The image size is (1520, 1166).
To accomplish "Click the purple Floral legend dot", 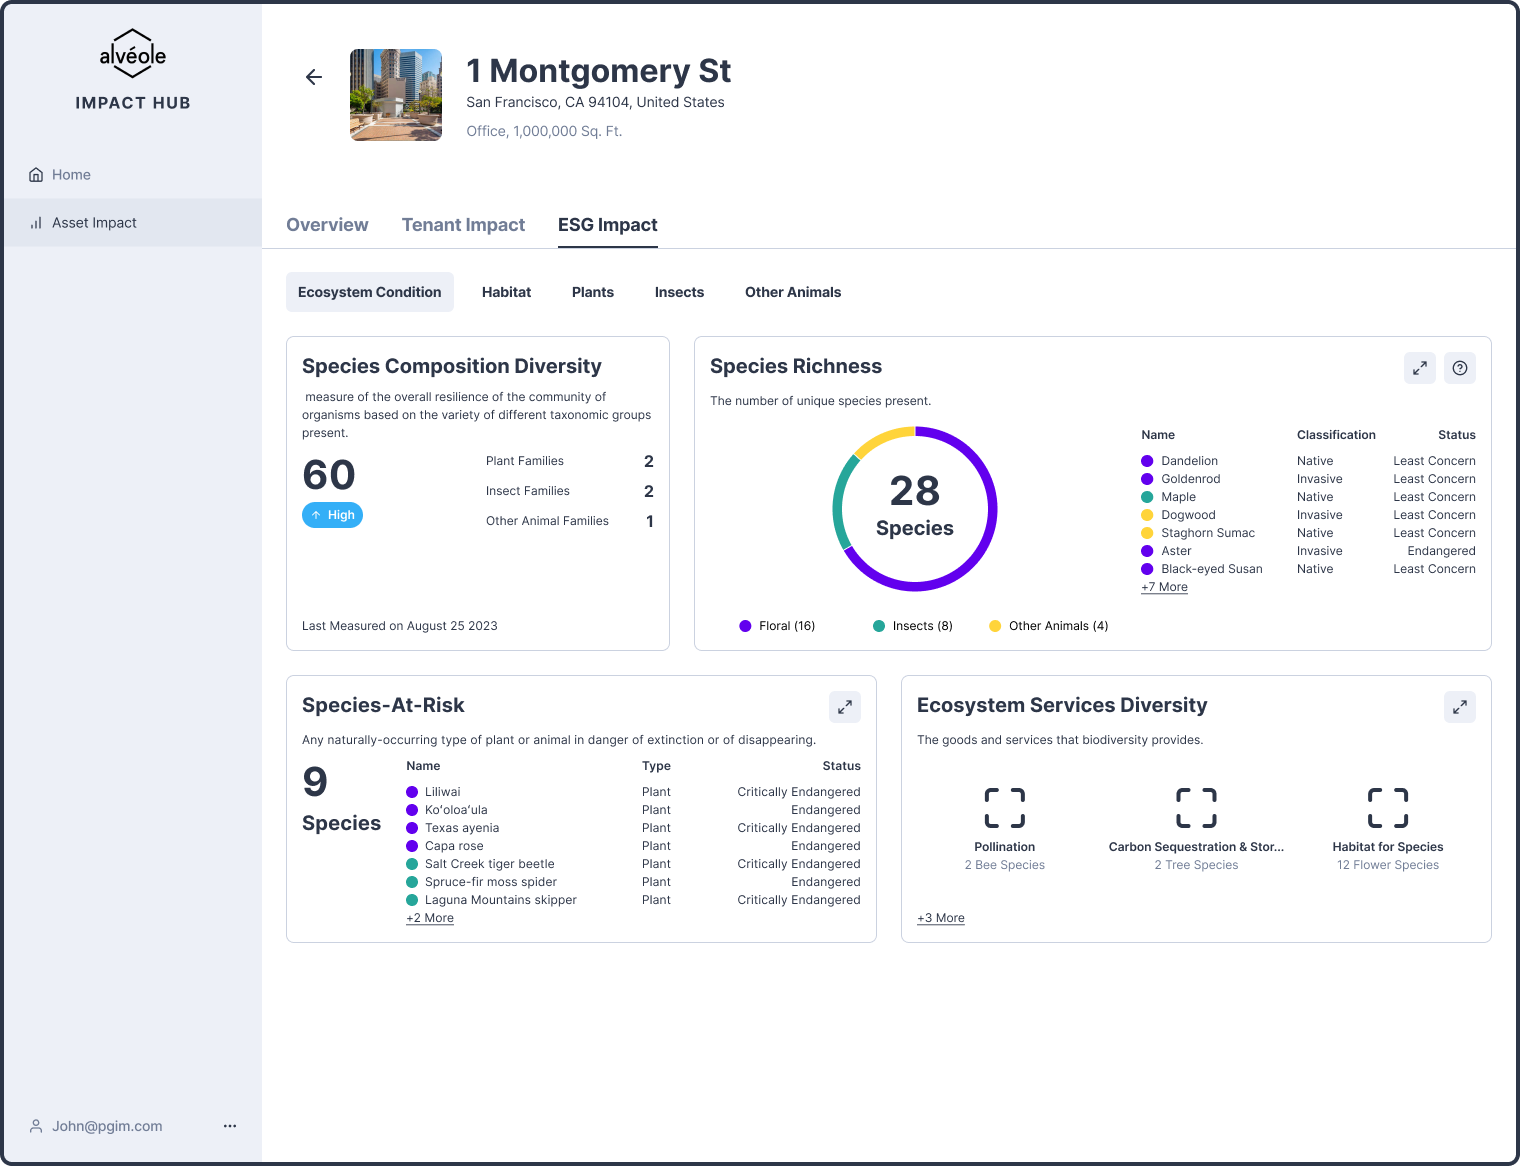I will [x=745, y=626].
